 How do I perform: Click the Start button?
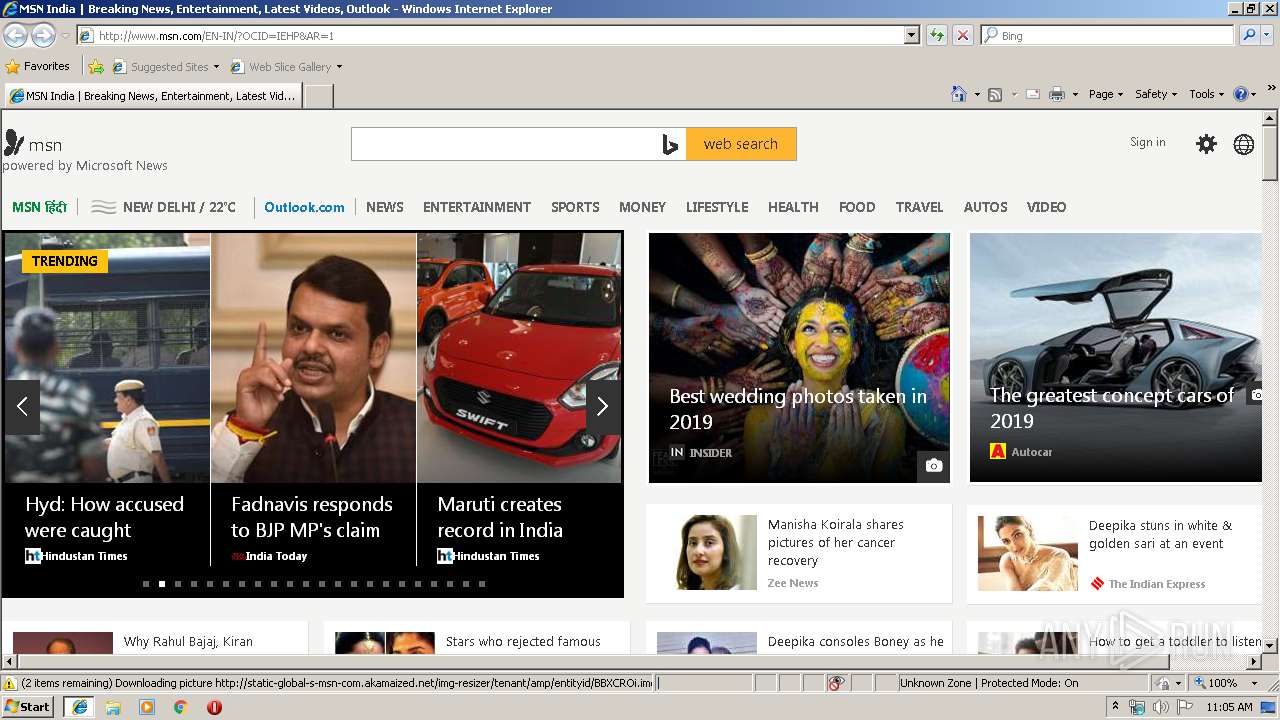coord(28,707)
